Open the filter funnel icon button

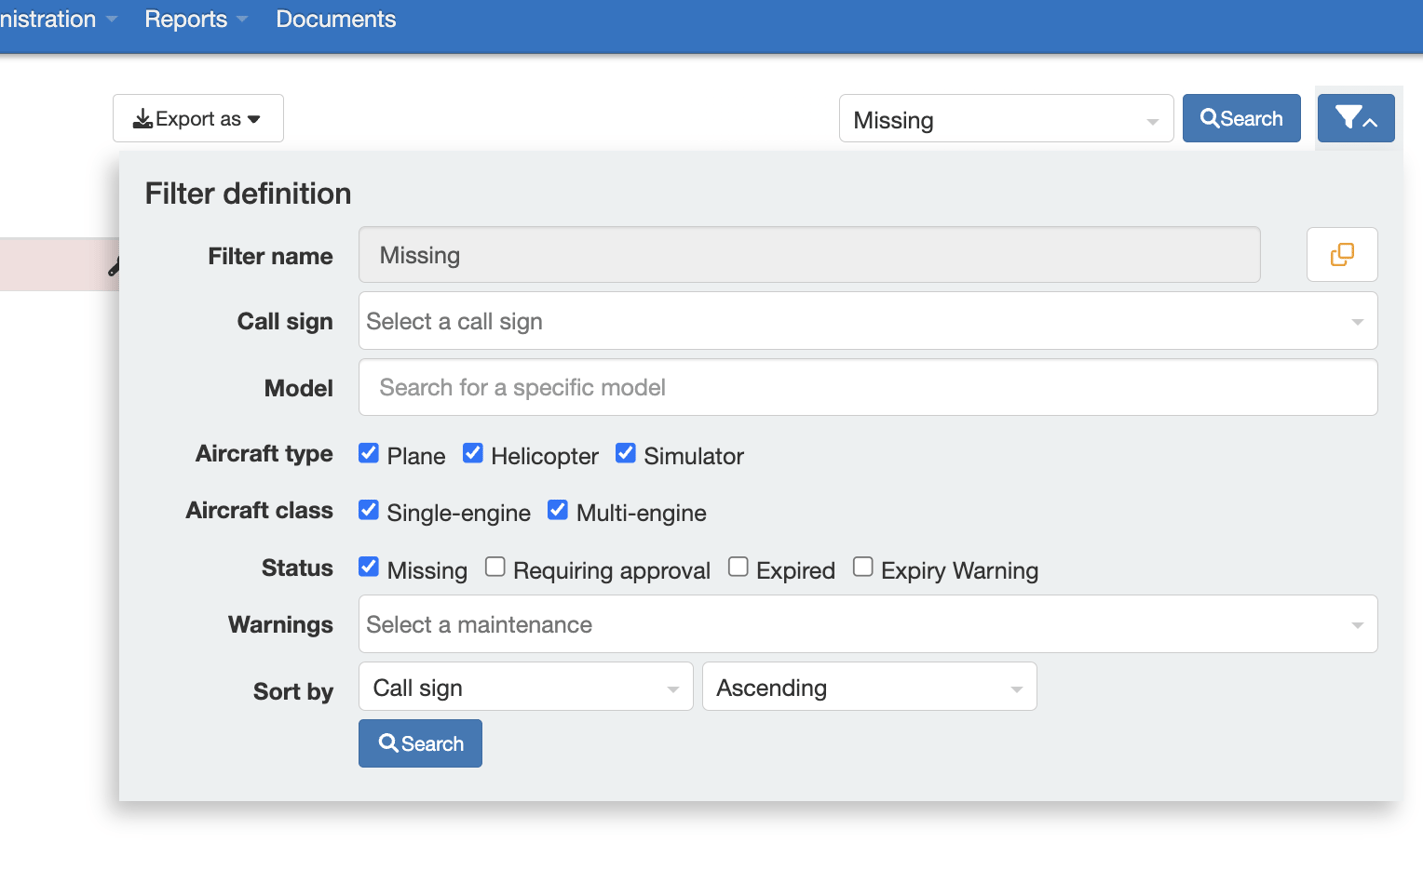[1349, 117]
